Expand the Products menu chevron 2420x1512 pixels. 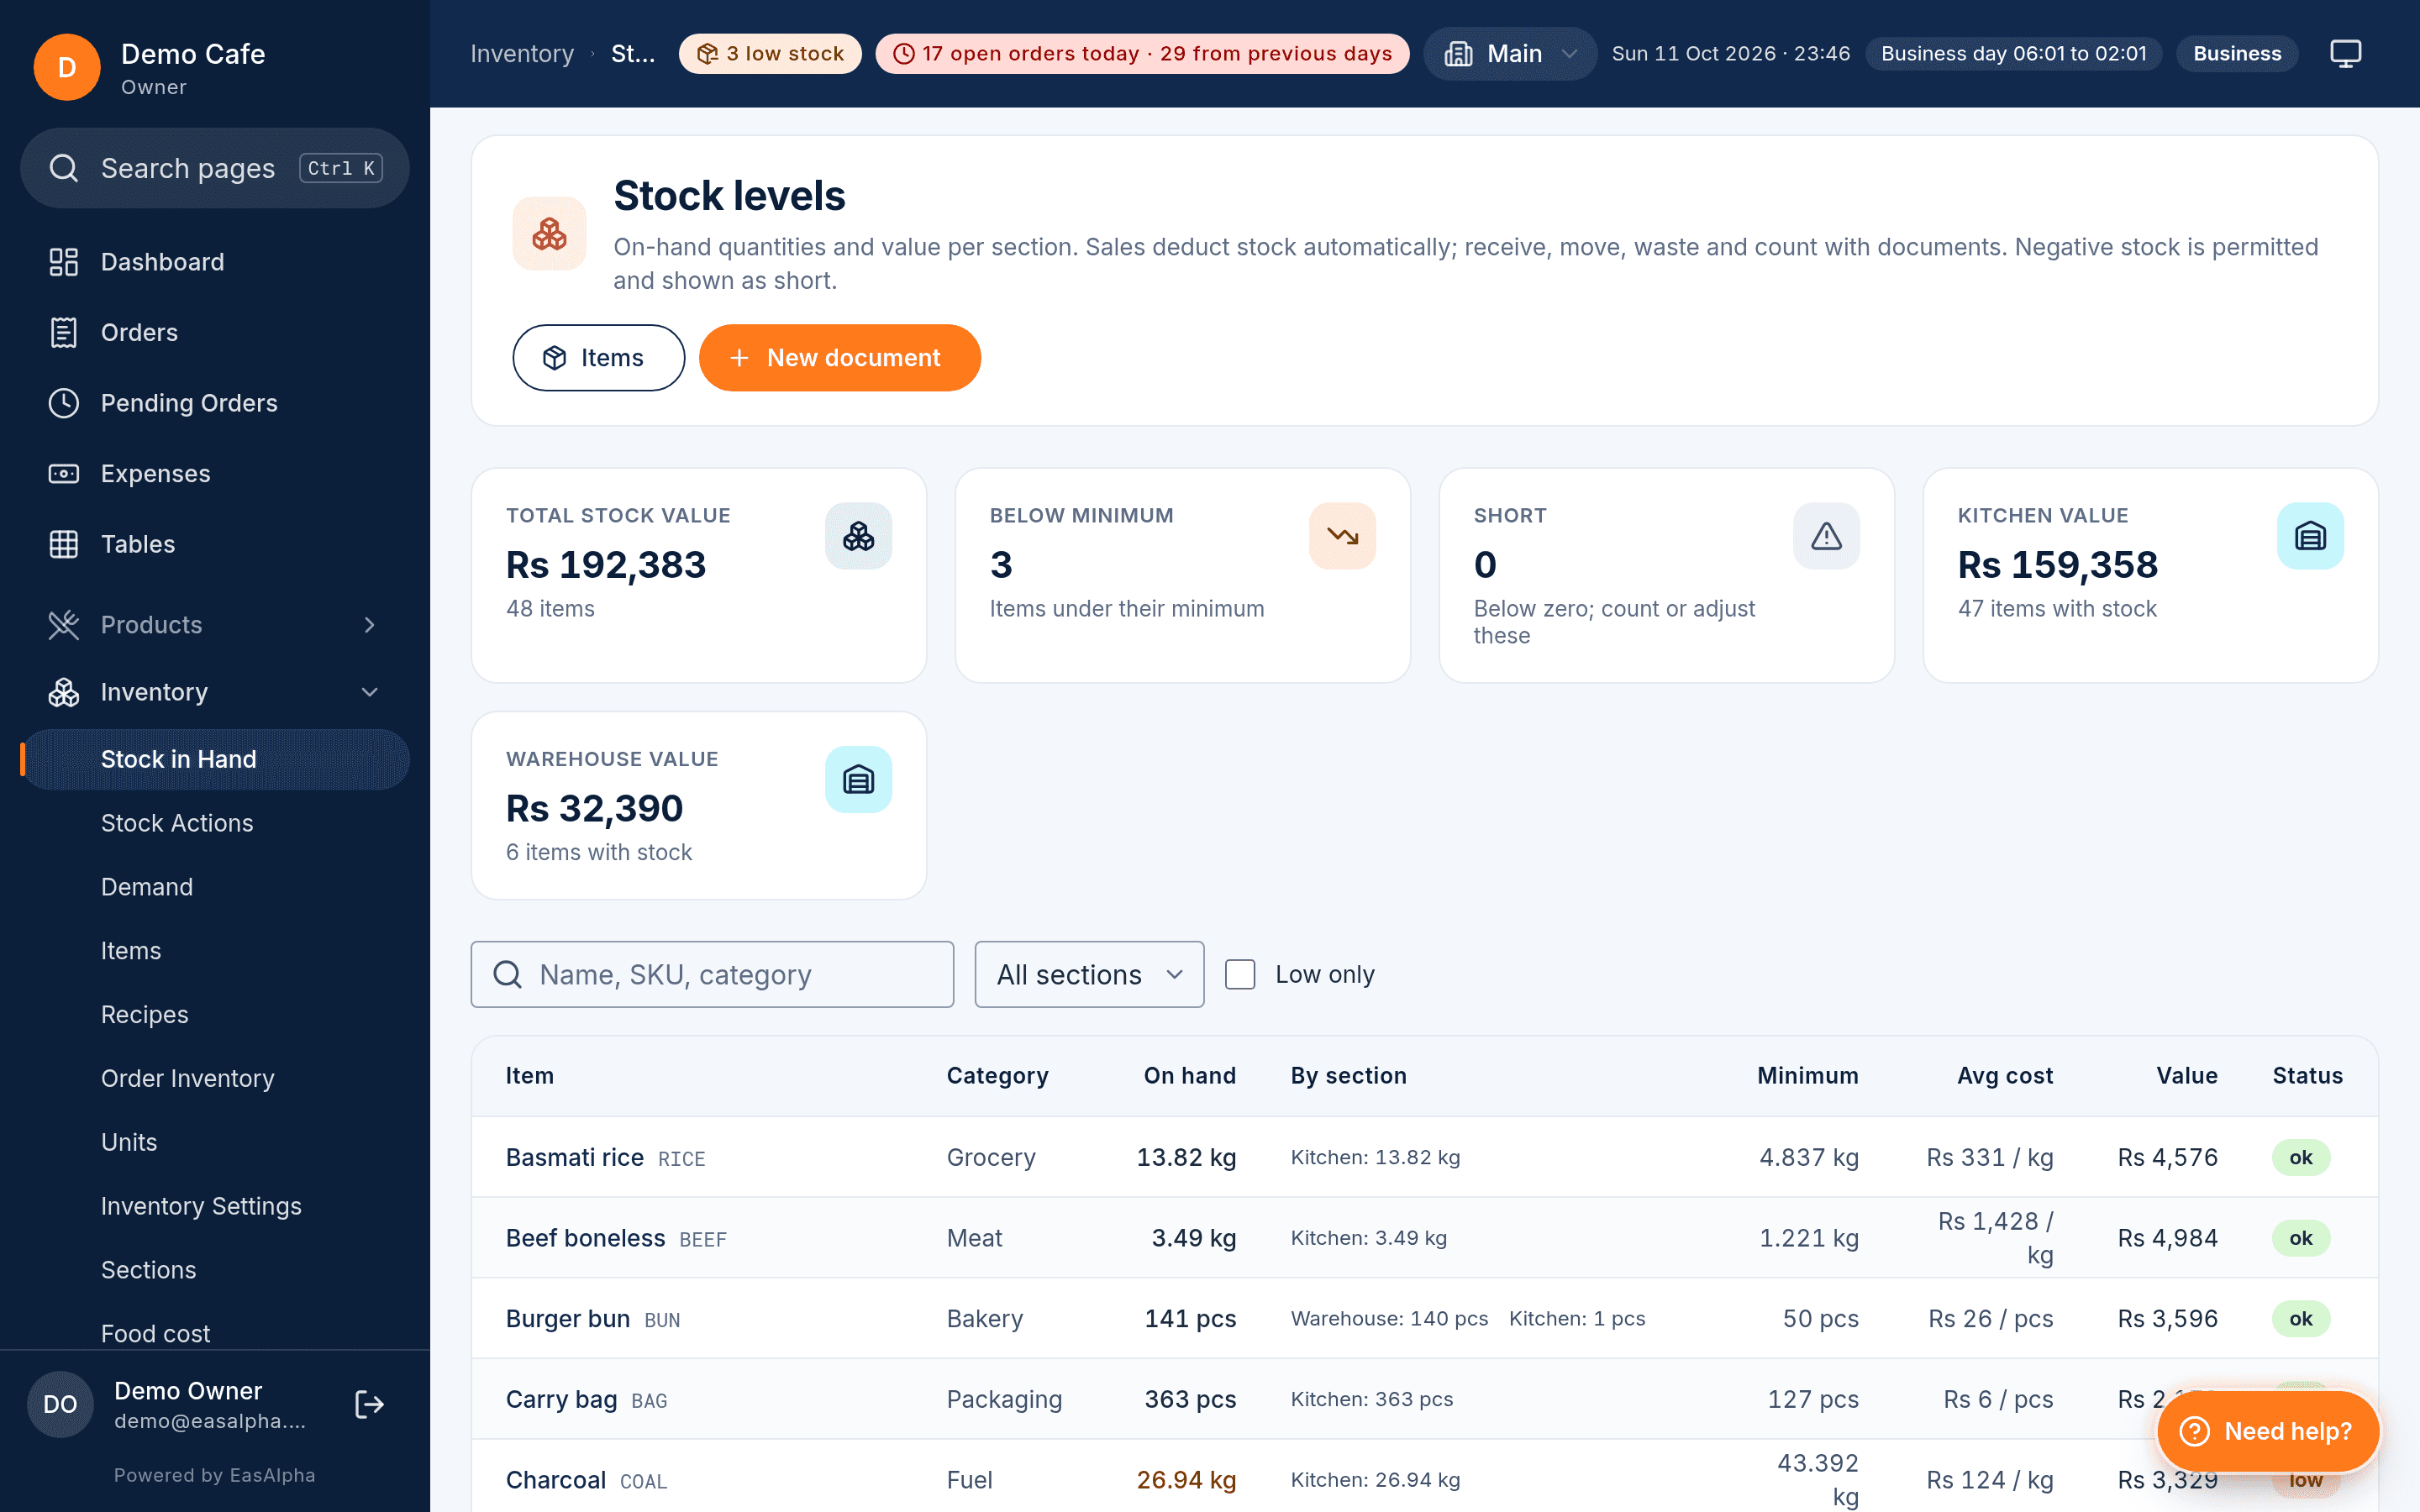pyautogui.click(x=369, y=625)
